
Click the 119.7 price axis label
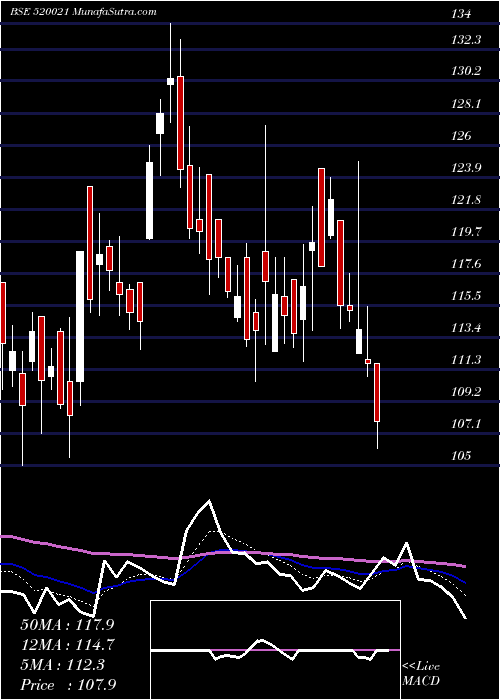467,232
